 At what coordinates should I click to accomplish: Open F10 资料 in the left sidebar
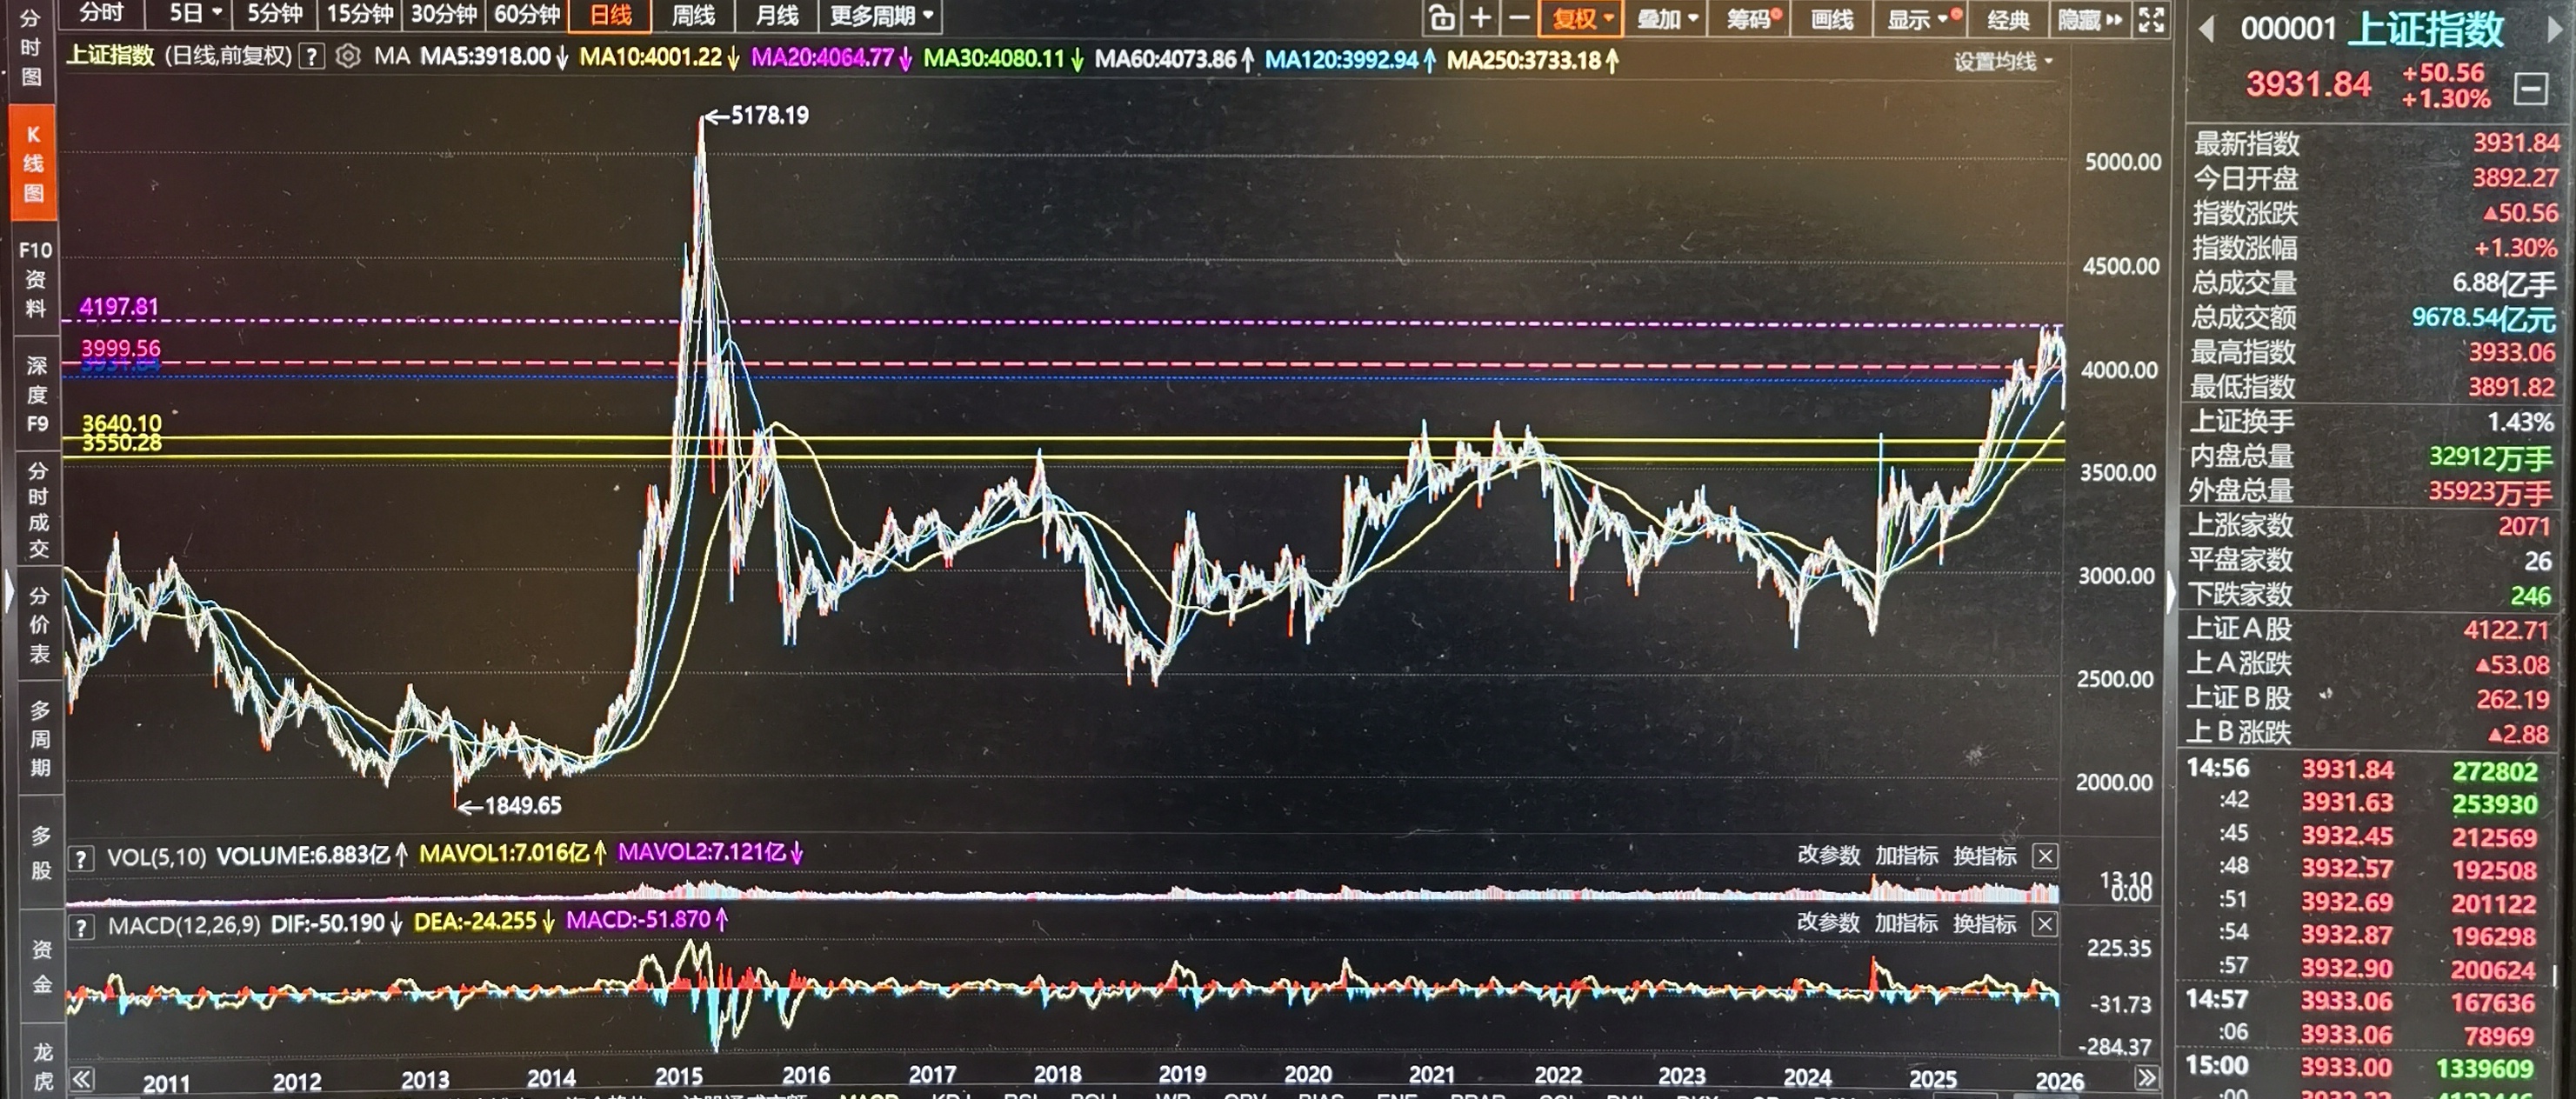[x=35, y=279]
